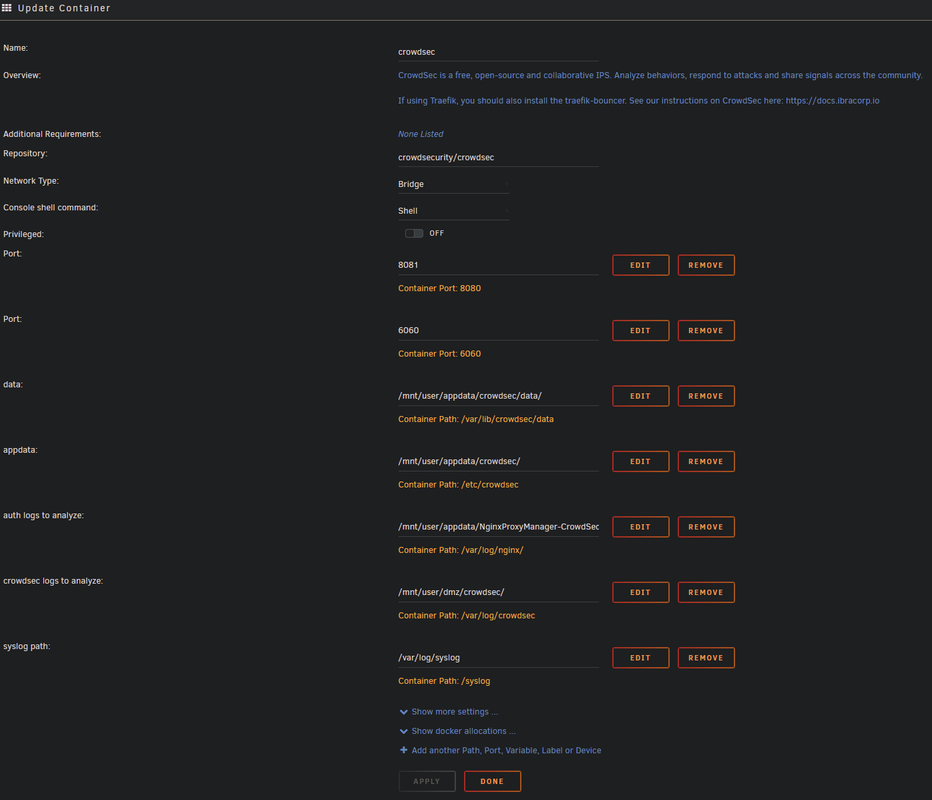Click the Done button
The width and height of the screenshot is (932, 800).
click(492, 781)
